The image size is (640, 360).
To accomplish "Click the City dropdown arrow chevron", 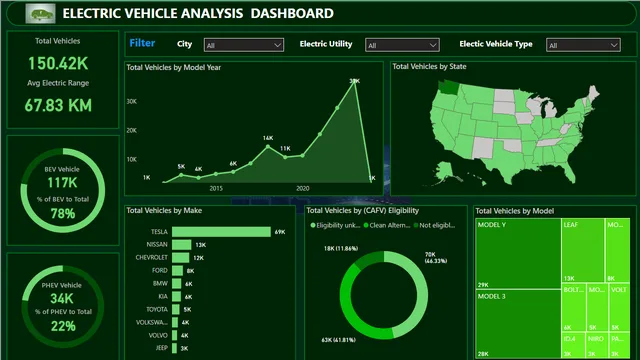I will coord(277,45).
